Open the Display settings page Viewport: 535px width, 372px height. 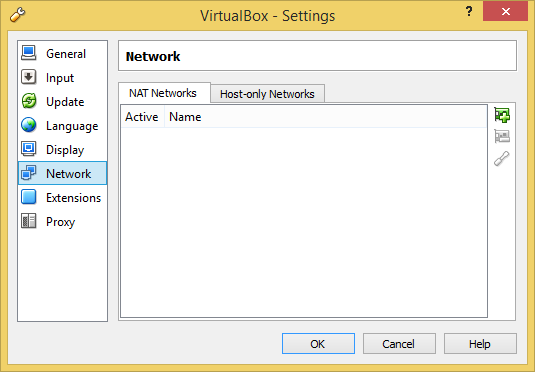click(x=62, y=149)
